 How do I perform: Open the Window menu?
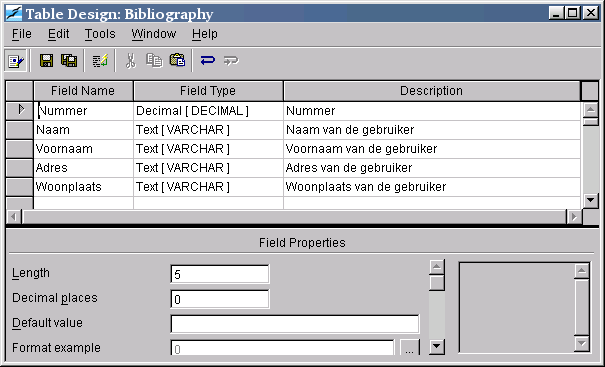click(154, 34)
